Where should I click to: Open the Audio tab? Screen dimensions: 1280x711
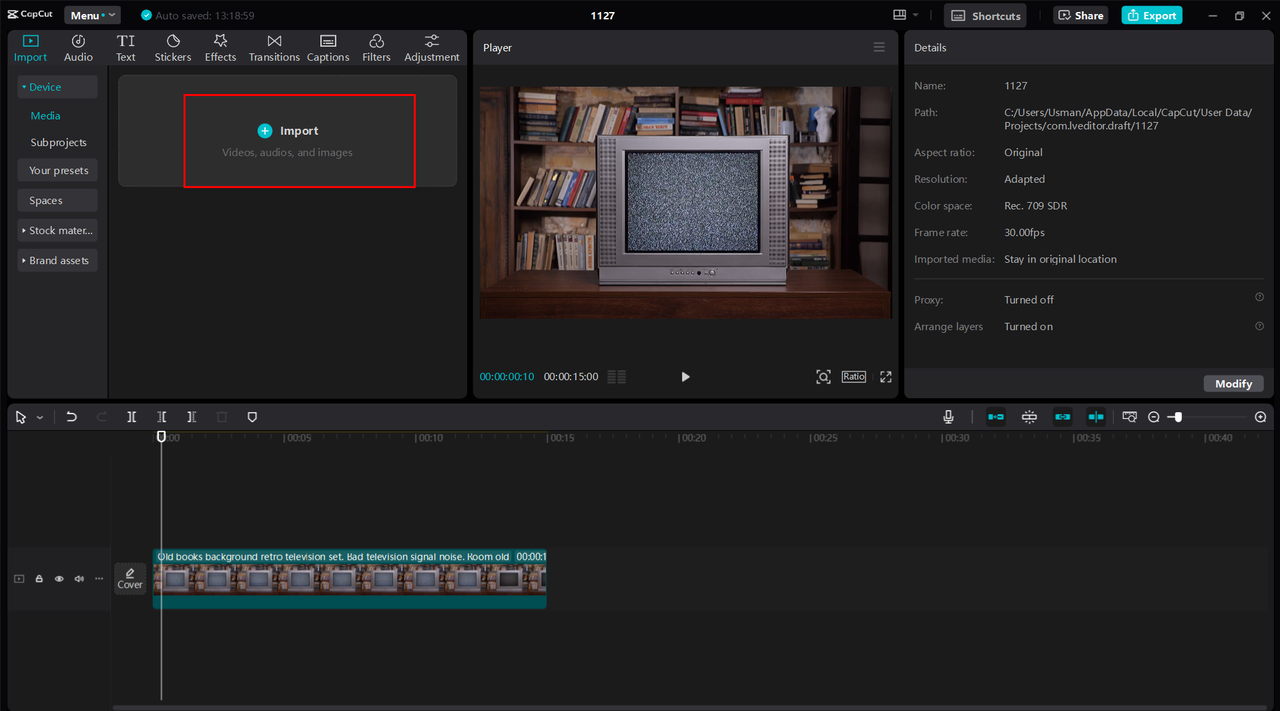[78, 48]
